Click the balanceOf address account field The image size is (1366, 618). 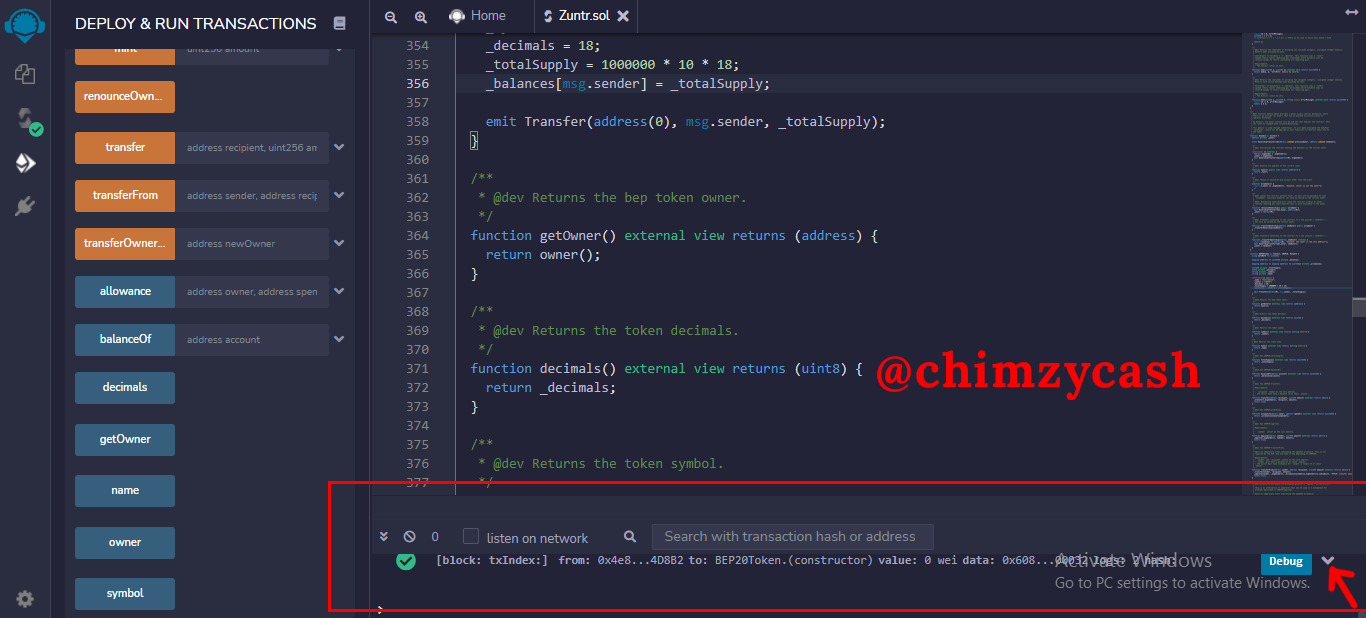252,339
